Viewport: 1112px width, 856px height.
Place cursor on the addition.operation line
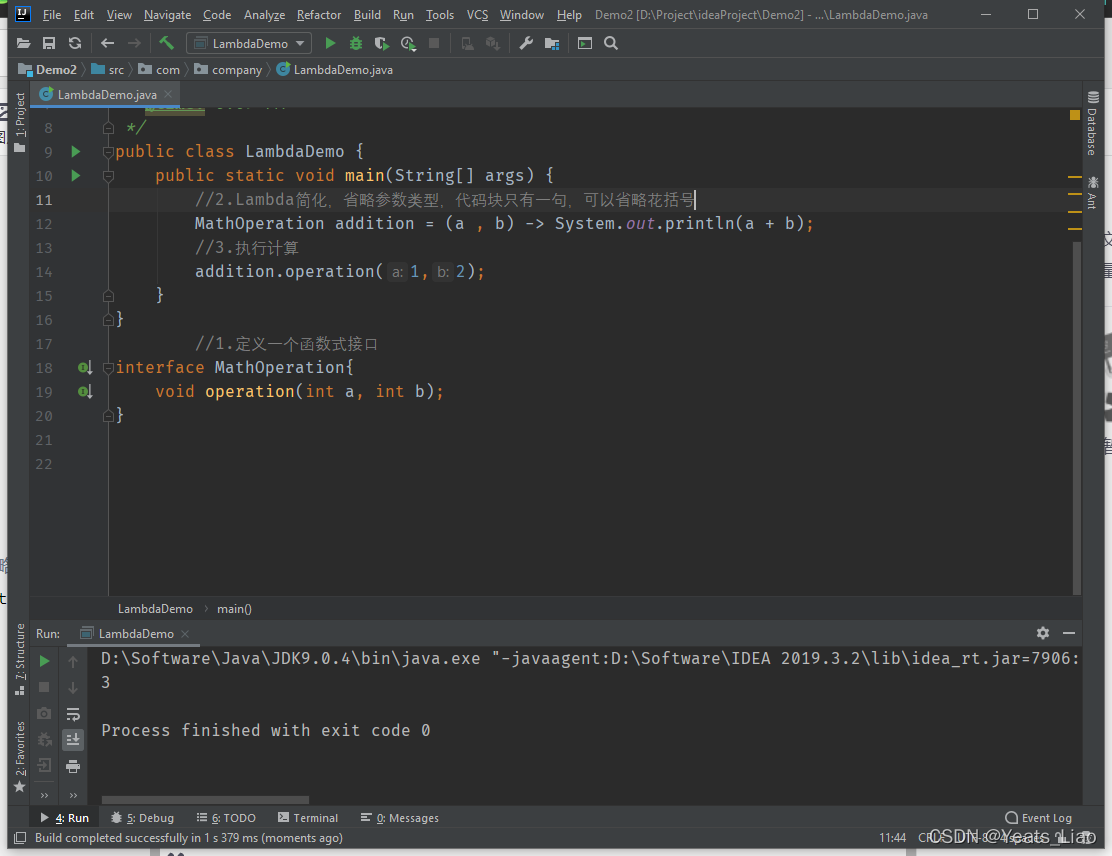click(340, 272)
